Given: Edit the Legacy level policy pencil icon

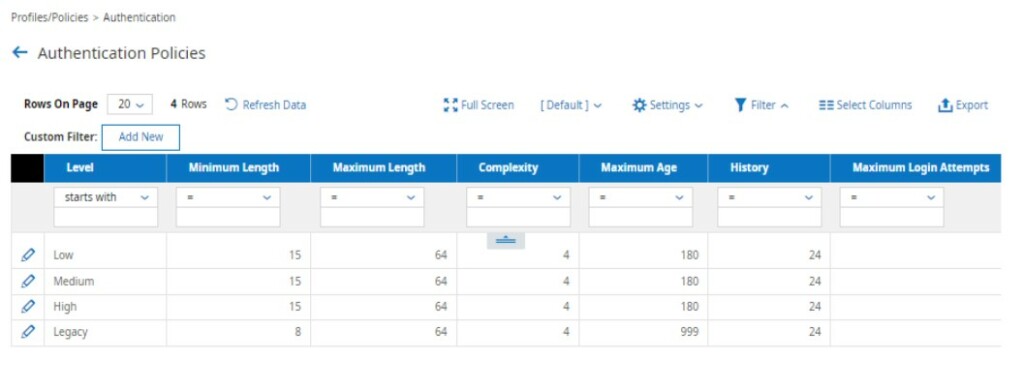Looking at the screenshot, I should tap(28, 332).
